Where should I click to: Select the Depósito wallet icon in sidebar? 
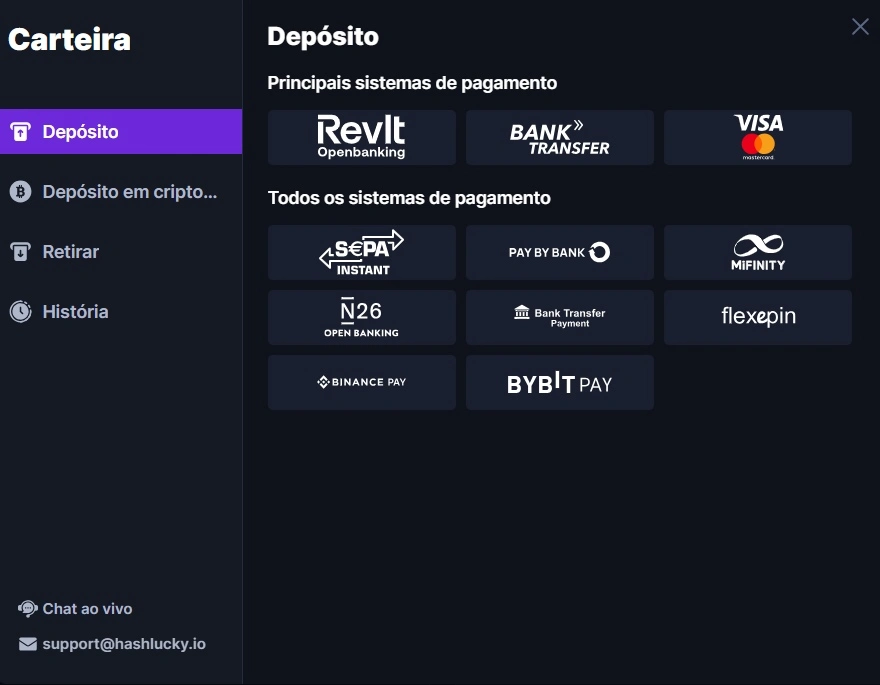[21, 131]
